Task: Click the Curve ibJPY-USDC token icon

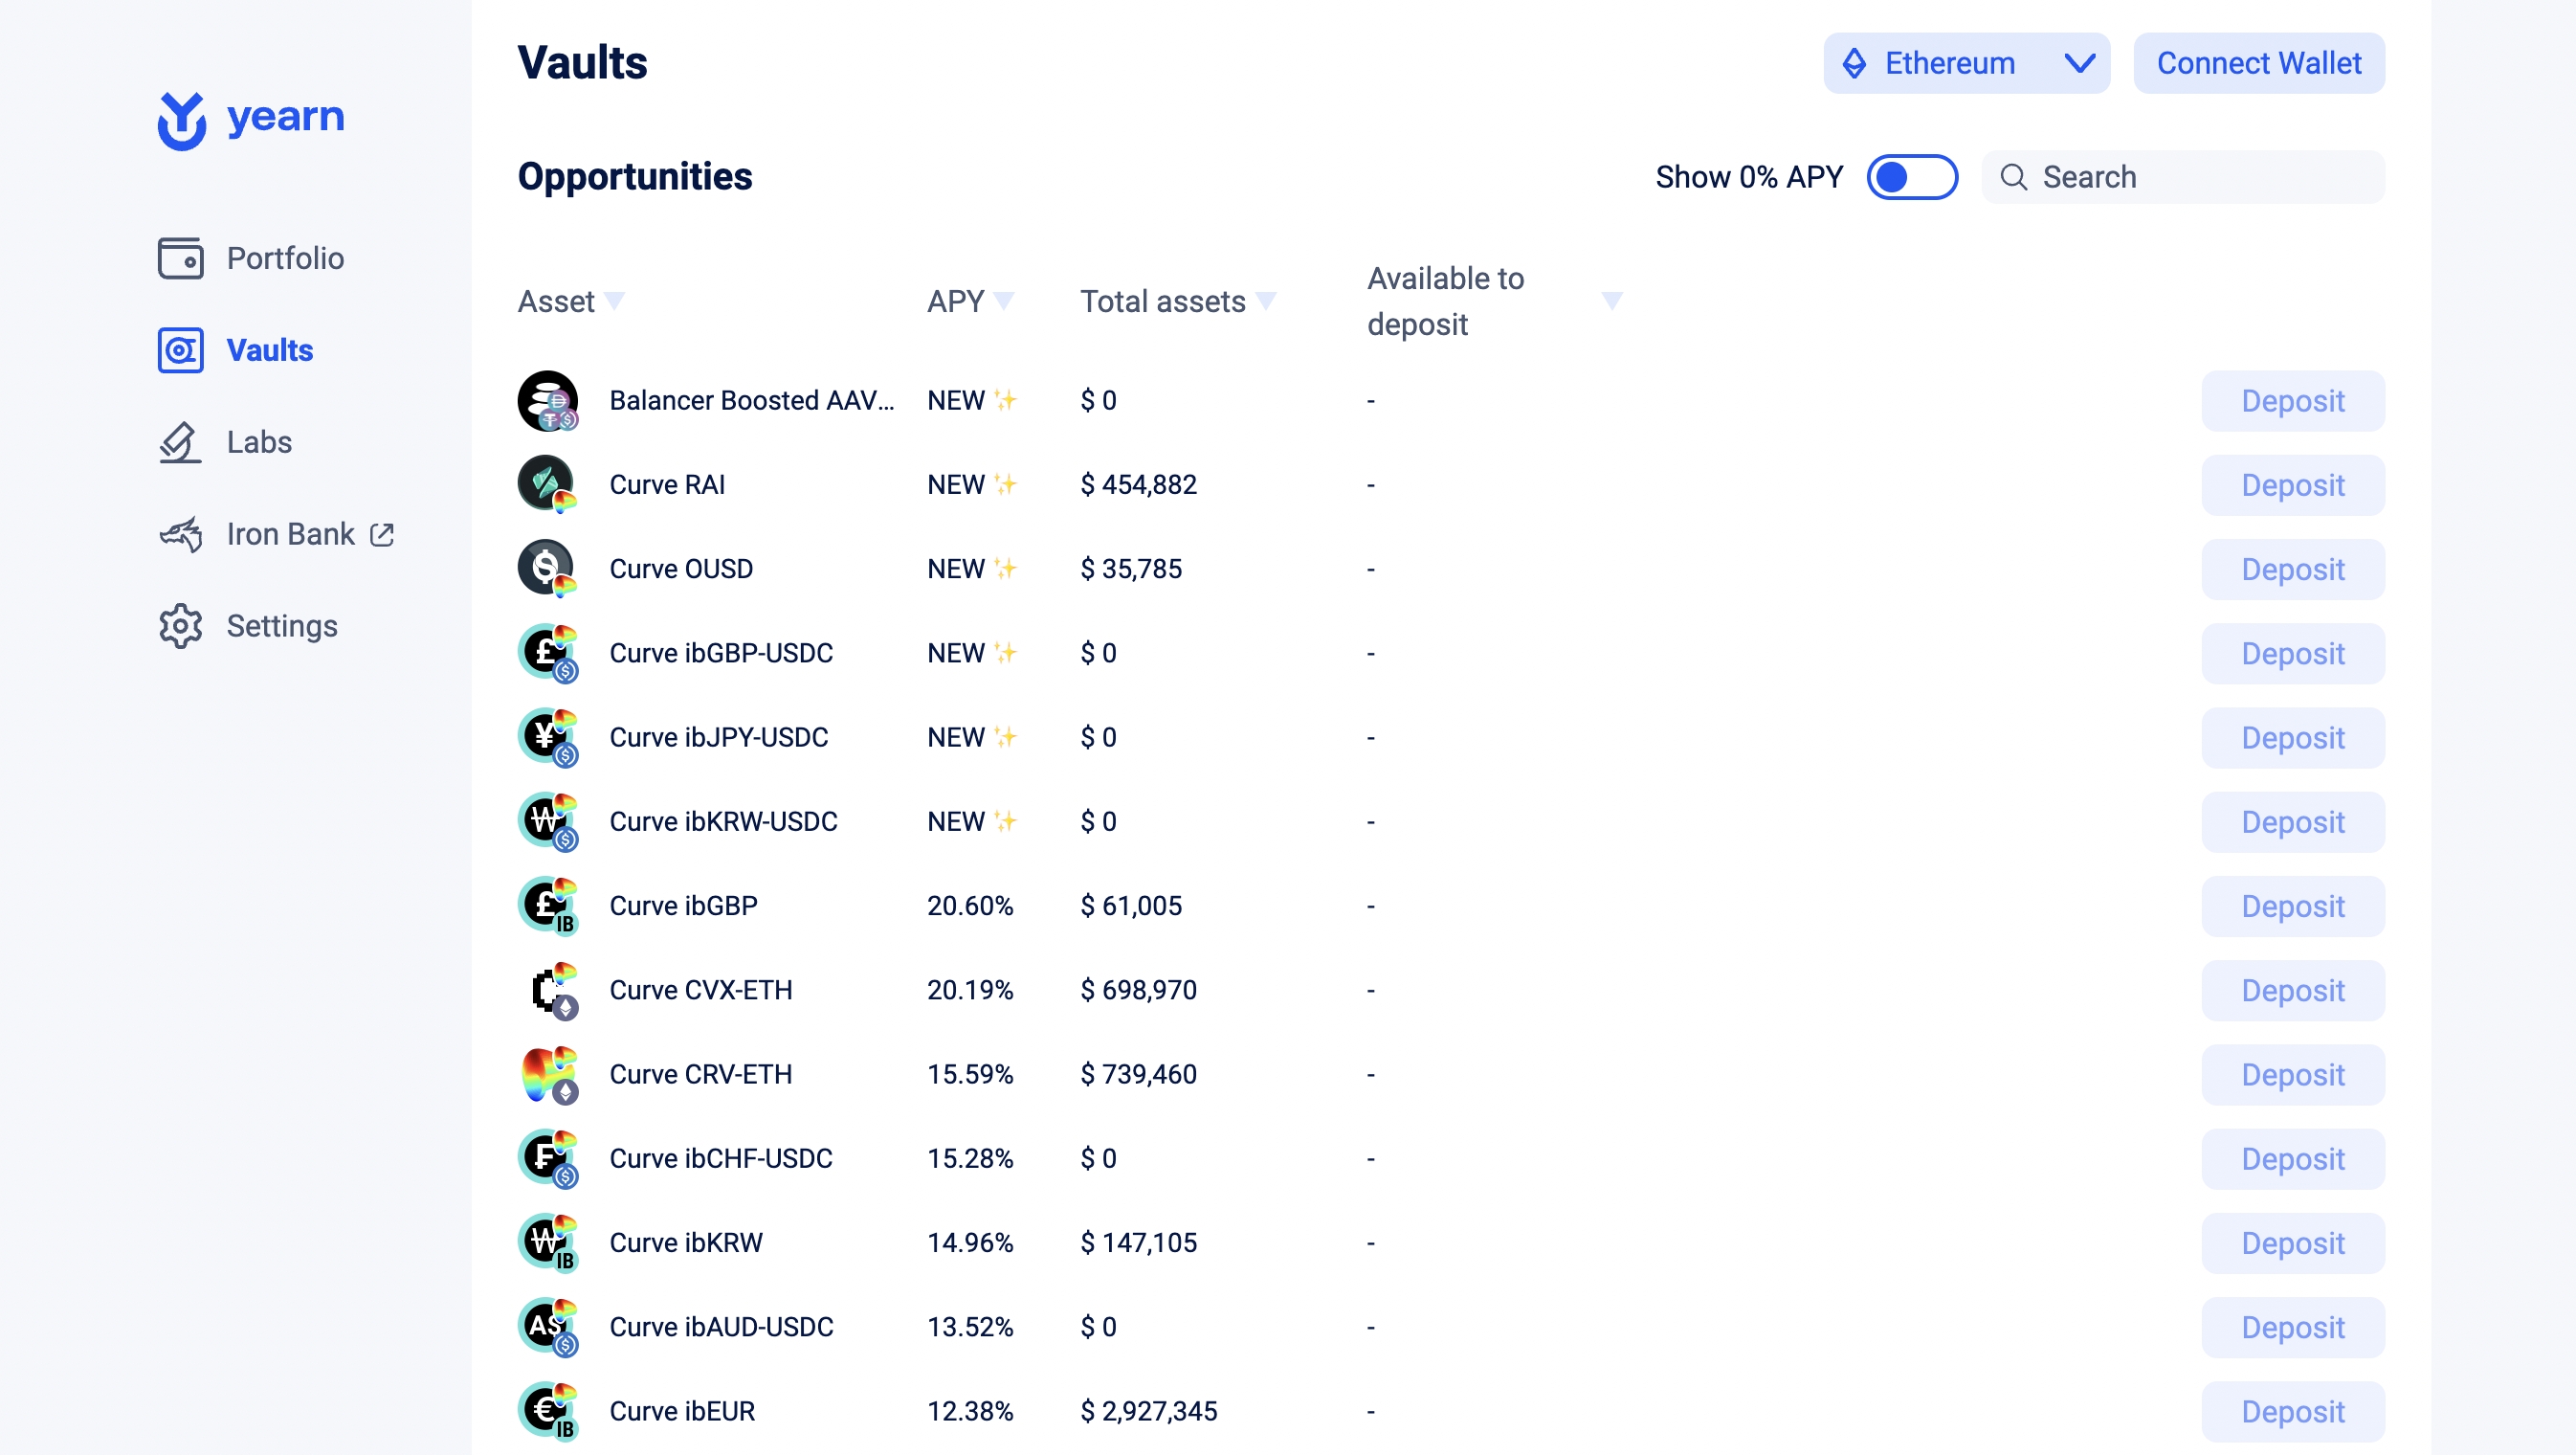Action: pyautogui.click(x=548, y=737)
